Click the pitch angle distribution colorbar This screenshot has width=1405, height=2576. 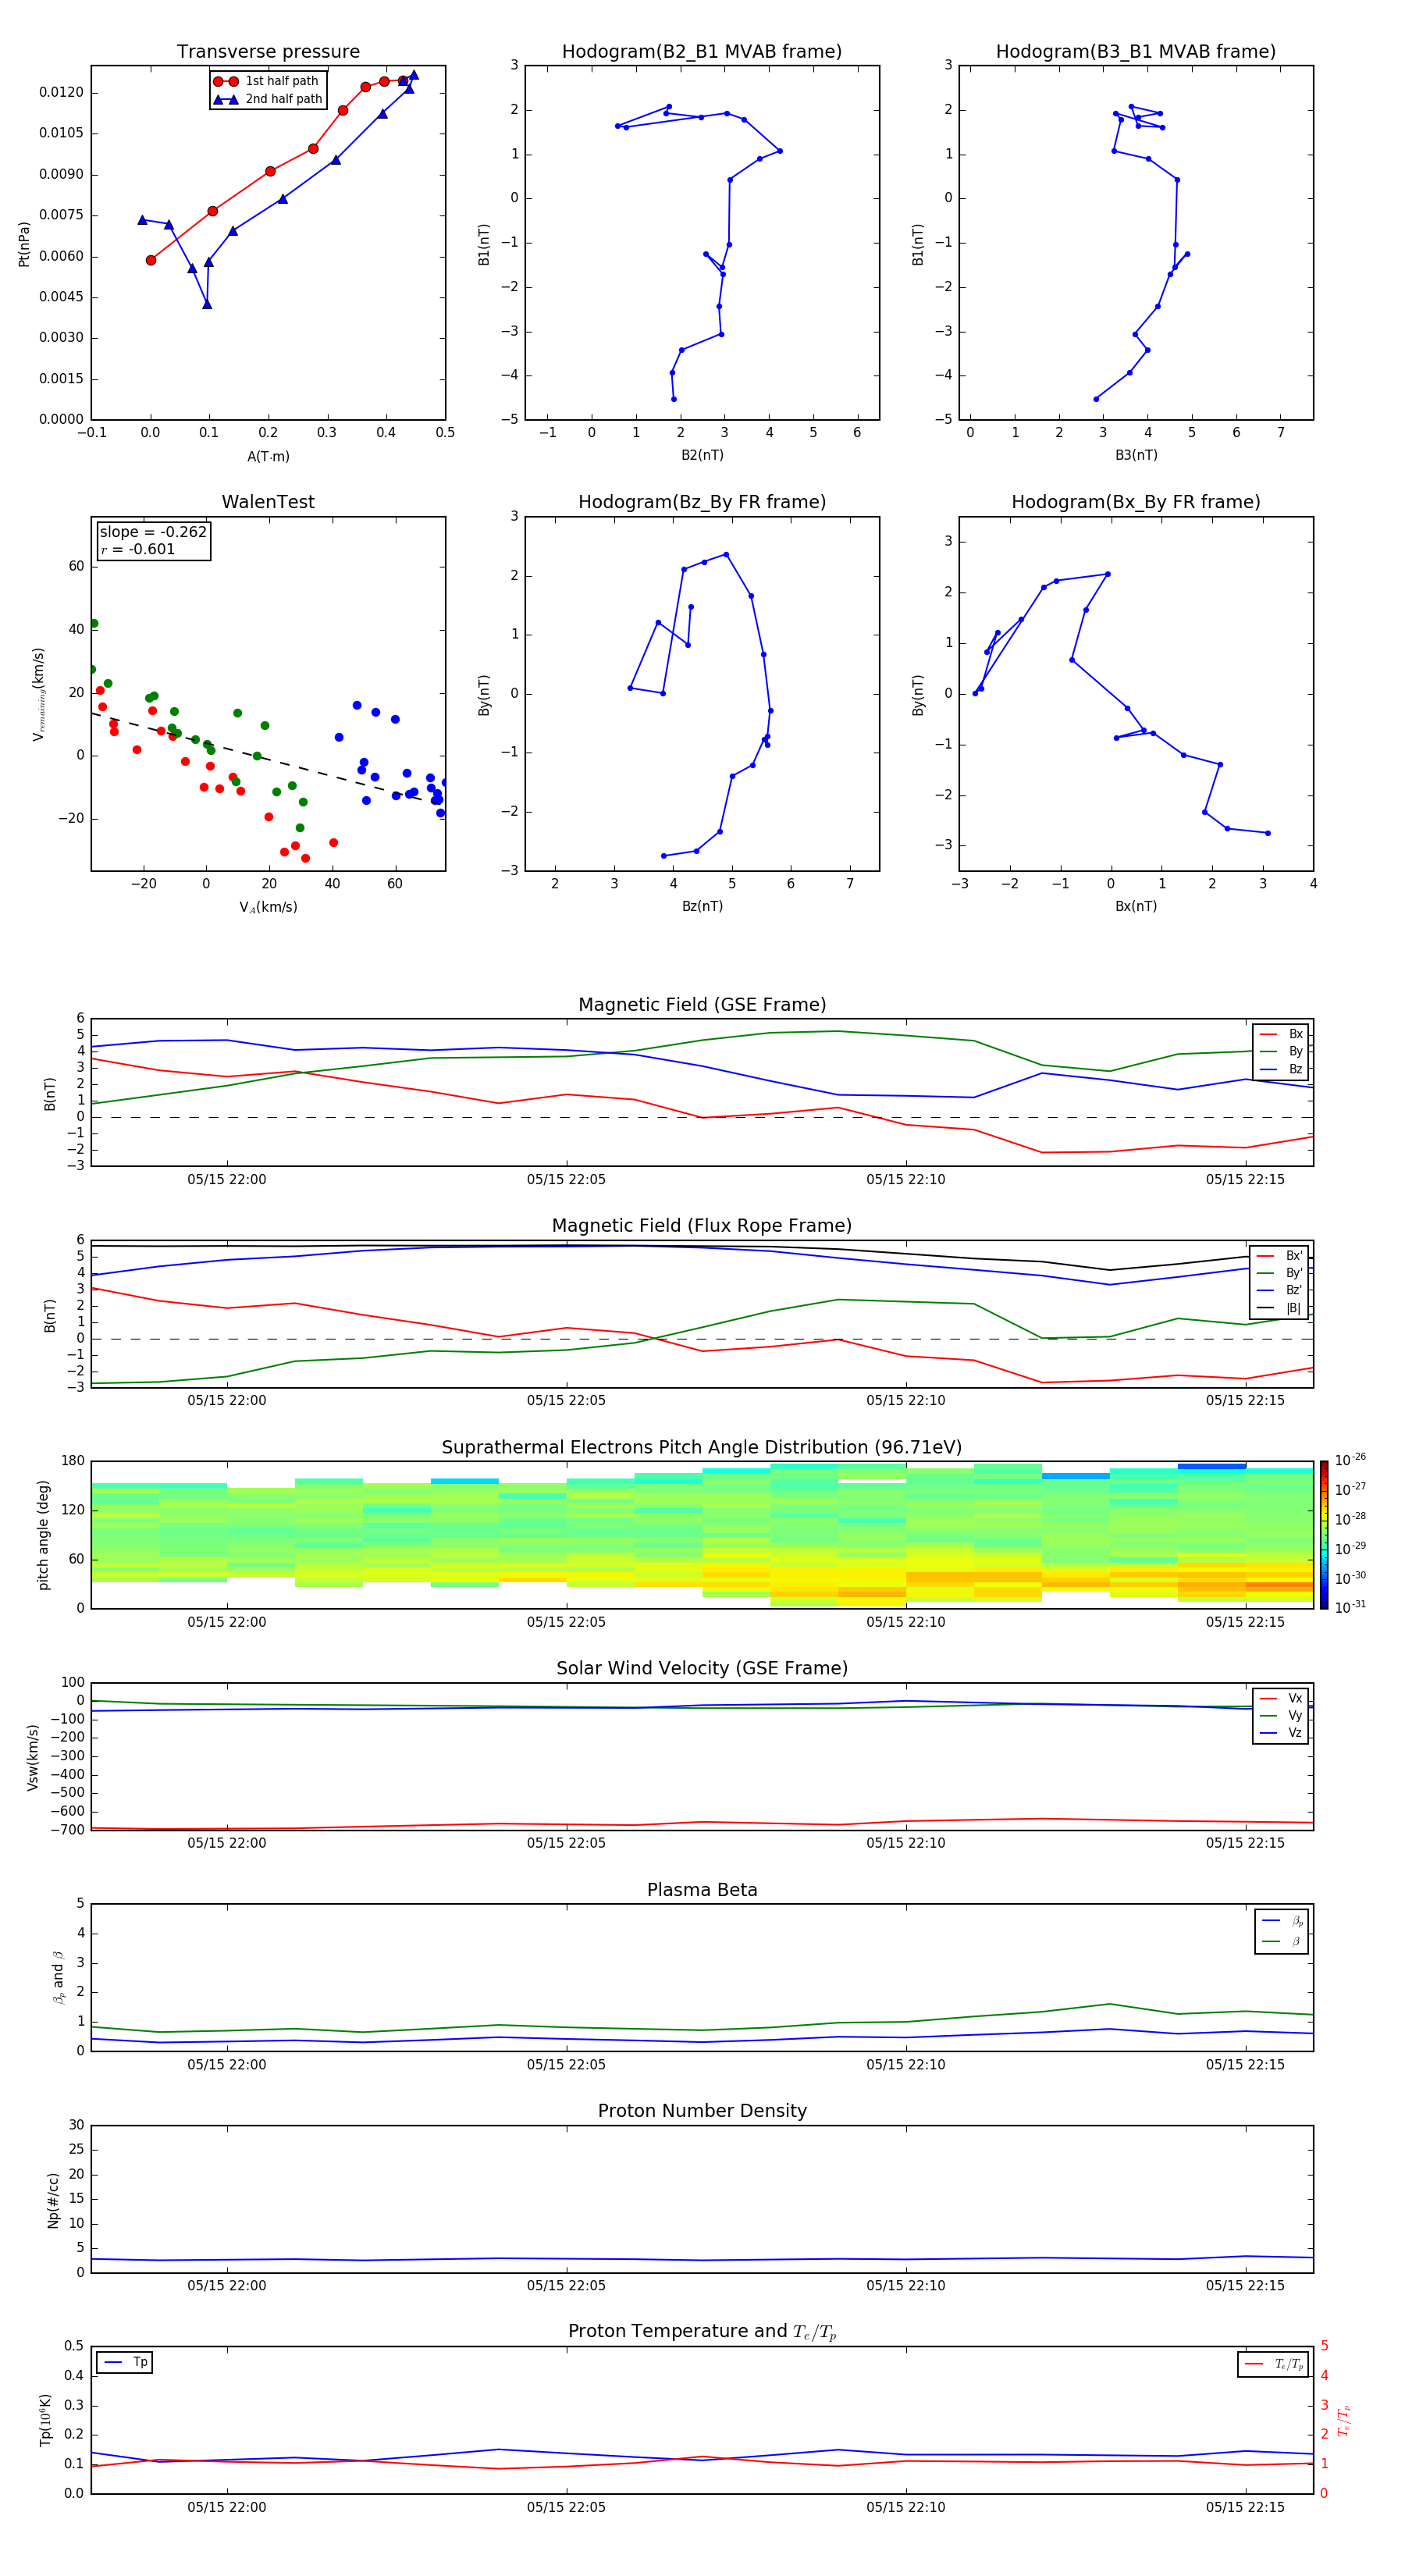[x=1323, y=1534]
